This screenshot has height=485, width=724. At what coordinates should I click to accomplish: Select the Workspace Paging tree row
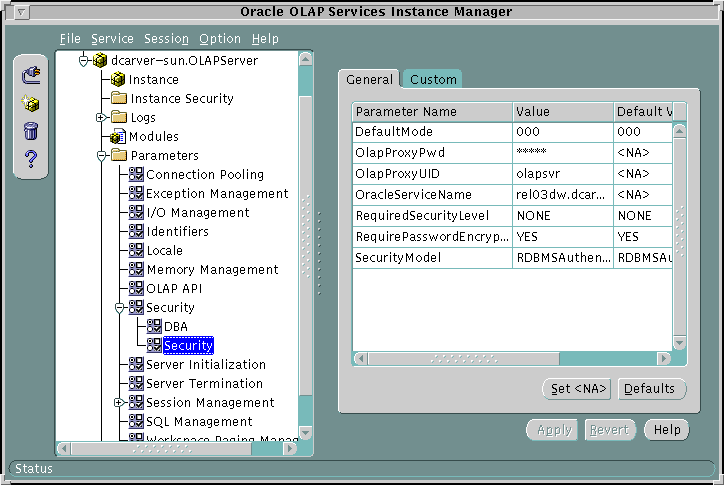(x=222, y=437)
